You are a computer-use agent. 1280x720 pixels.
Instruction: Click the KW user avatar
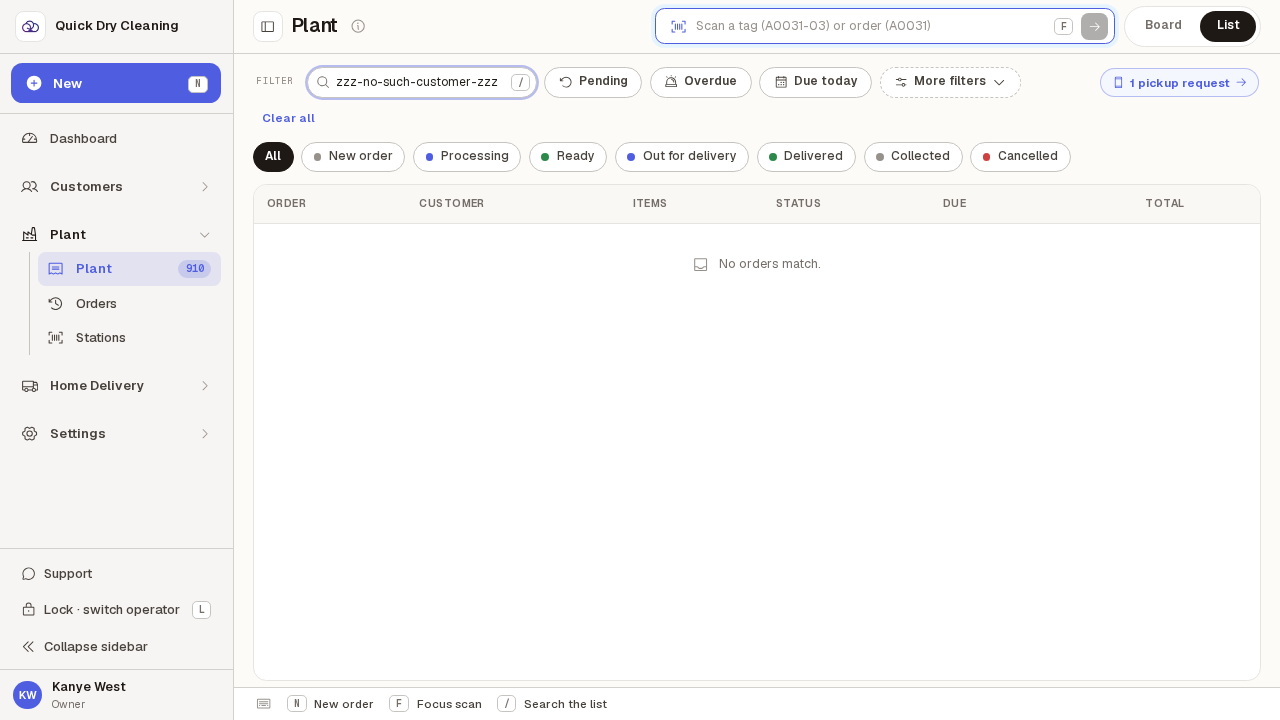click(x=27, y=695)
